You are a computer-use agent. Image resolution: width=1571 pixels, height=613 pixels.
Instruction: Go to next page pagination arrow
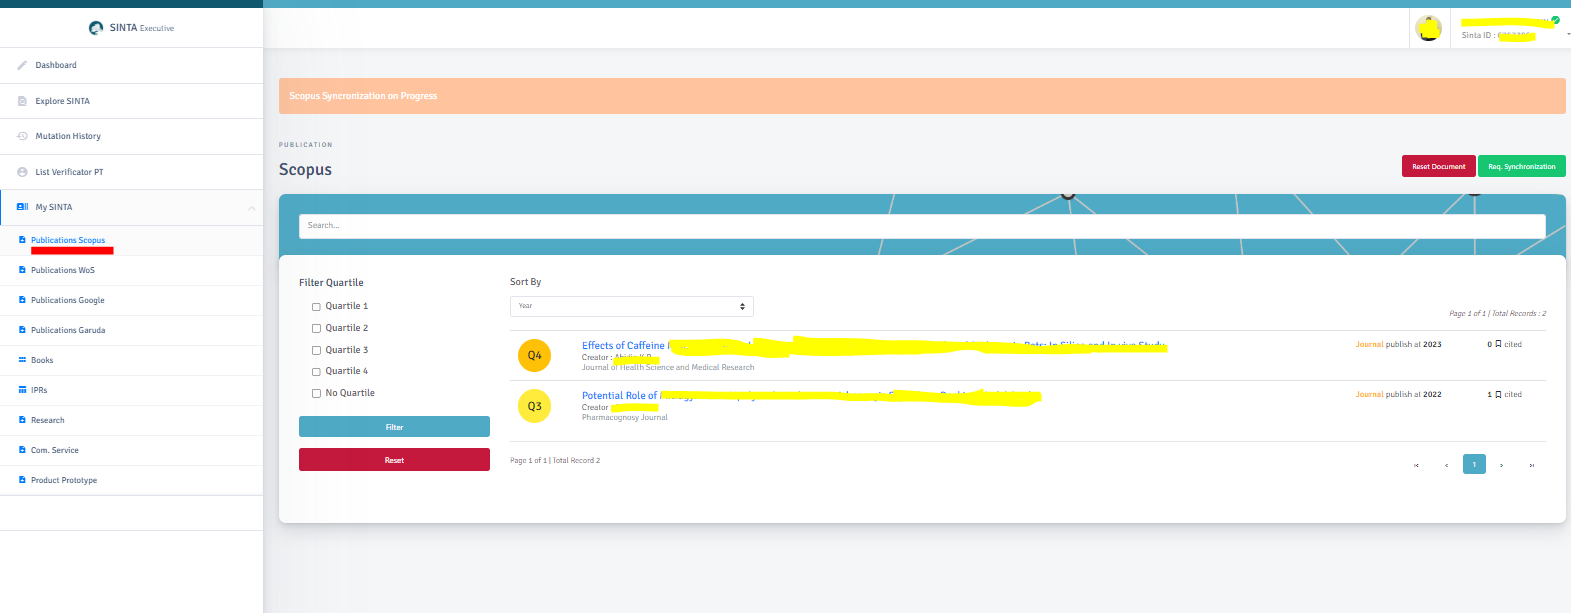(x=1501, y=465)
